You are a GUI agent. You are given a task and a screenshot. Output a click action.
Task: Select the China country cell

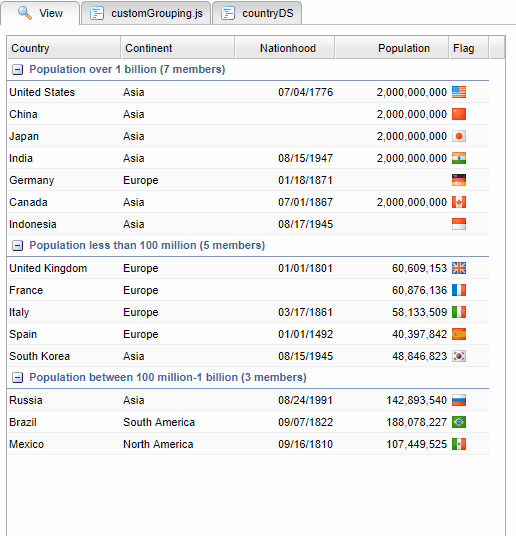tap(64, 114)
